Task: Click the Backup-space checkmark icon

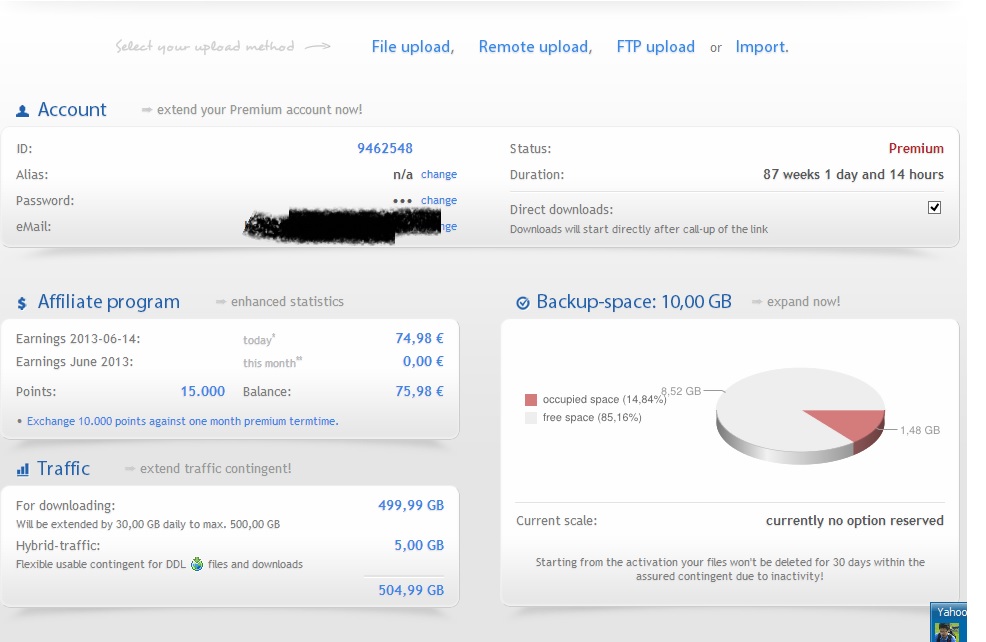Action: [522, 303]
